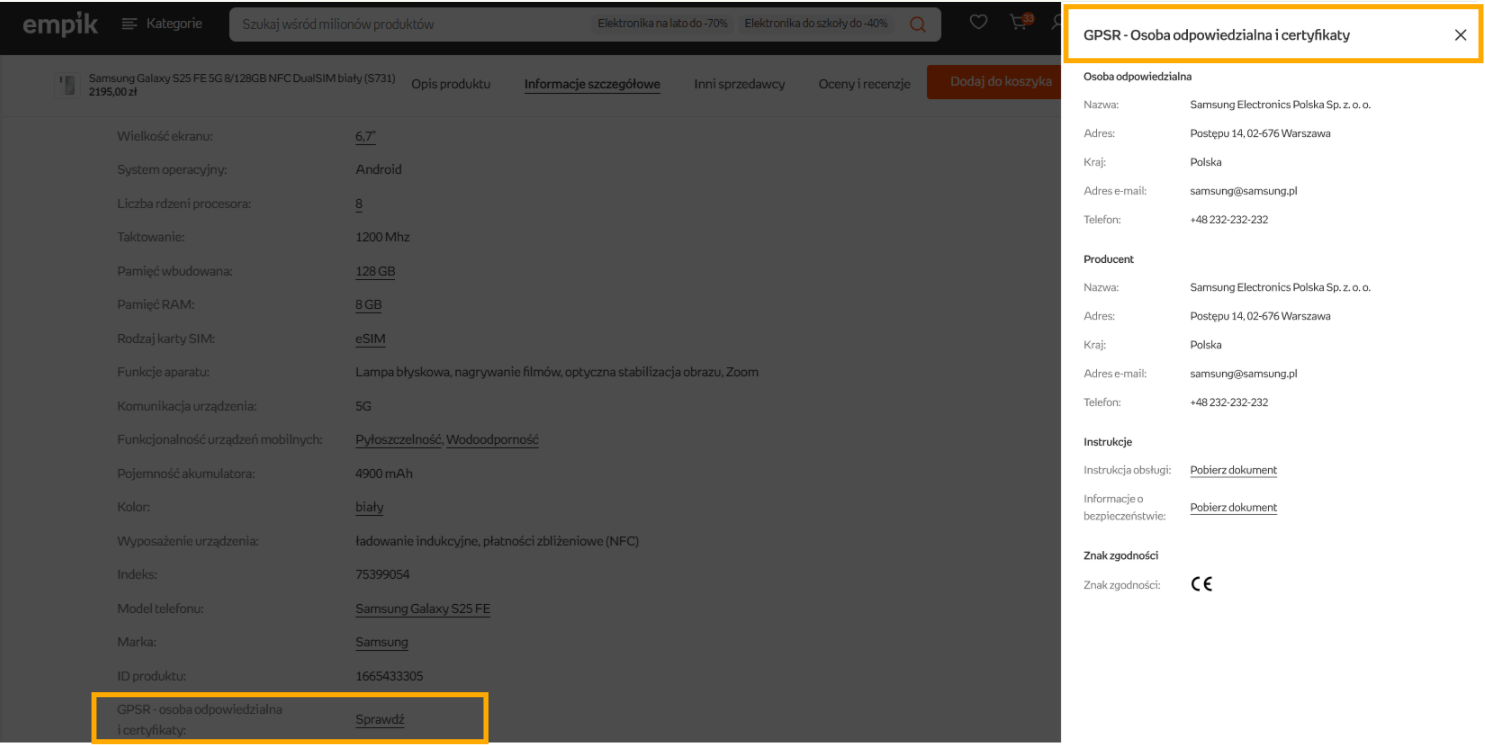Image resolution: width=1485 pixels, height=745 pixels.
Task: Click the Dodaj do koszyka button
Action: click(994, 82)
